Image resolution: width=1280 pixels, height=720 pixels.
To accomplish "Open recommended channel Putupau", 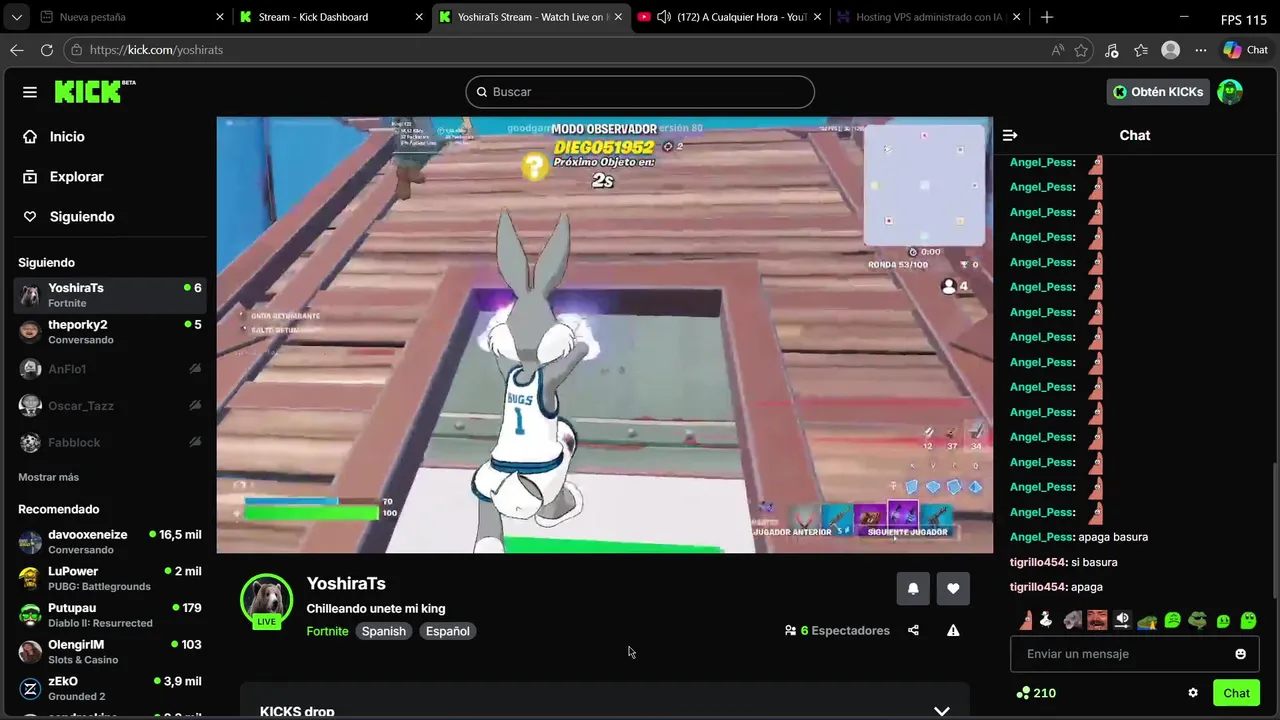I will point(110,615).
